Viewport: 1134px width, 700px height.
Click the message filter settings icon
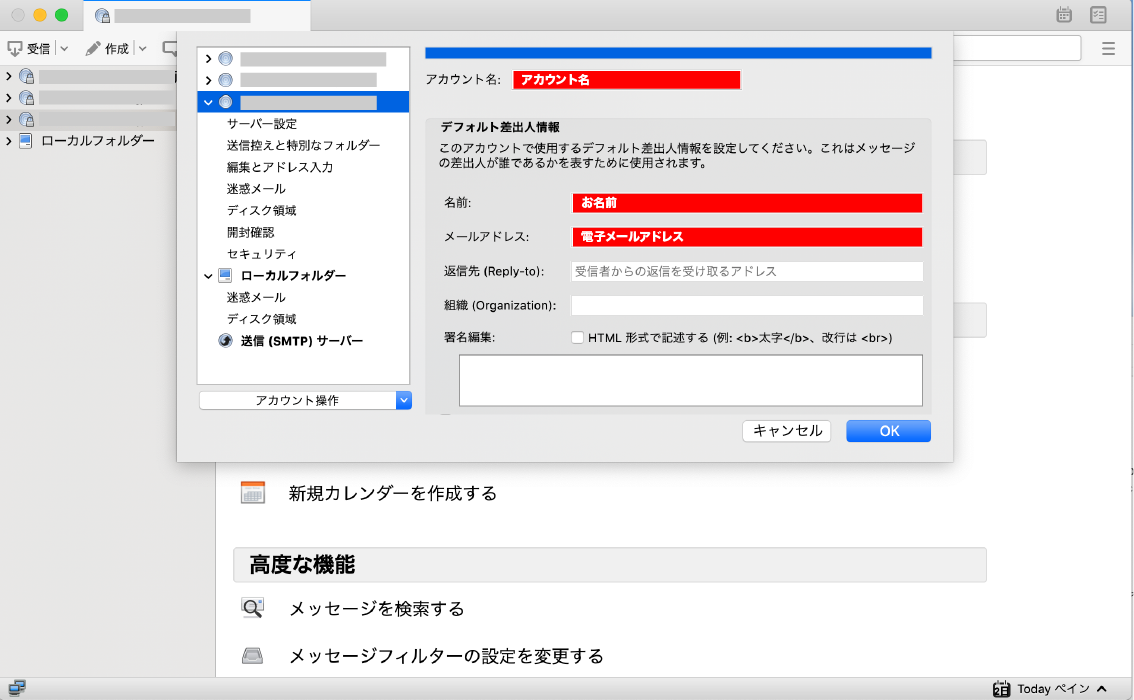[253, 656]
